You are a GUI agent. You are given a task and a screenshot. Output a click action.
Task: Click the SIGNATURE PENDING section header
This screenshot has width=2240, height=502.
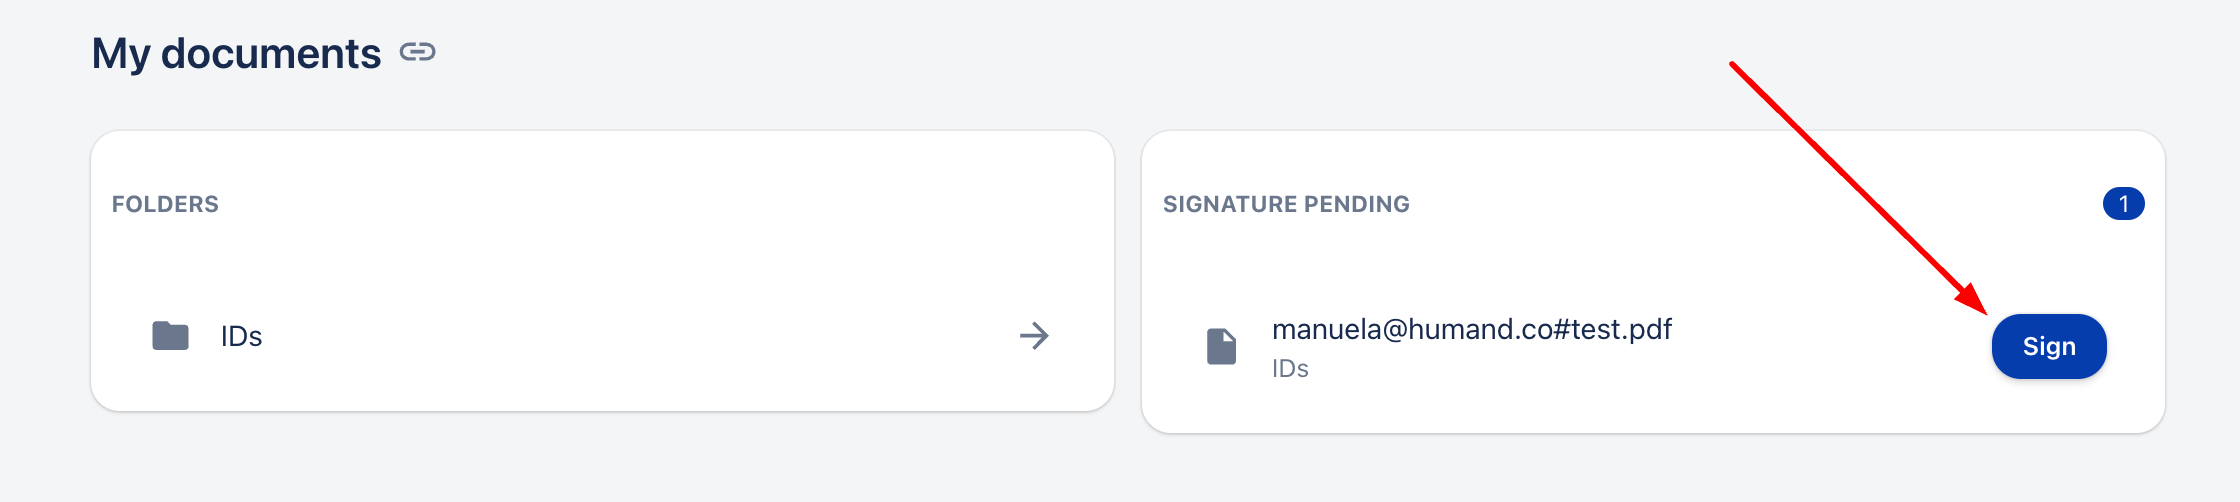click(x=1286, y=204)
